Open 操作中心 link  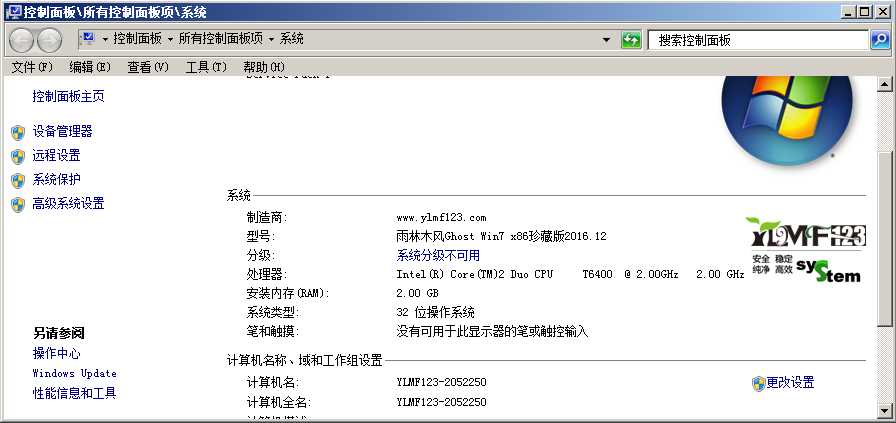pos(57,354)
